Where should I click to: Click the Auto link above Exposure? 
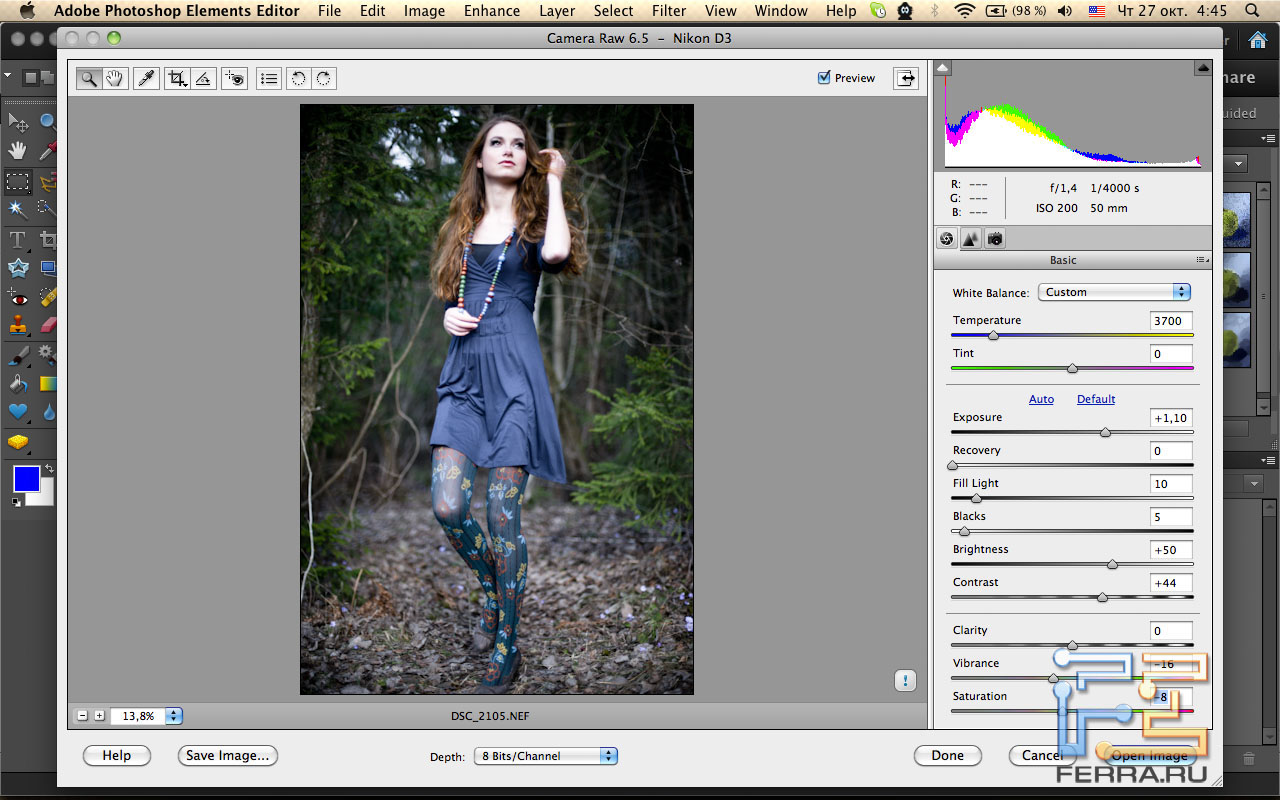(x=1041, y=399)
